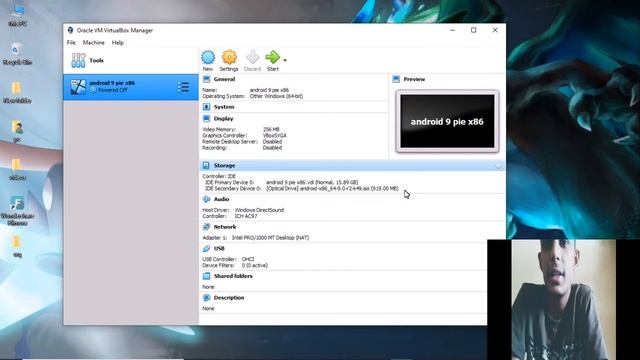Minimize the VirtualBox Manager window
Screen dimensions: 640x360
click(x=452, y=30)
